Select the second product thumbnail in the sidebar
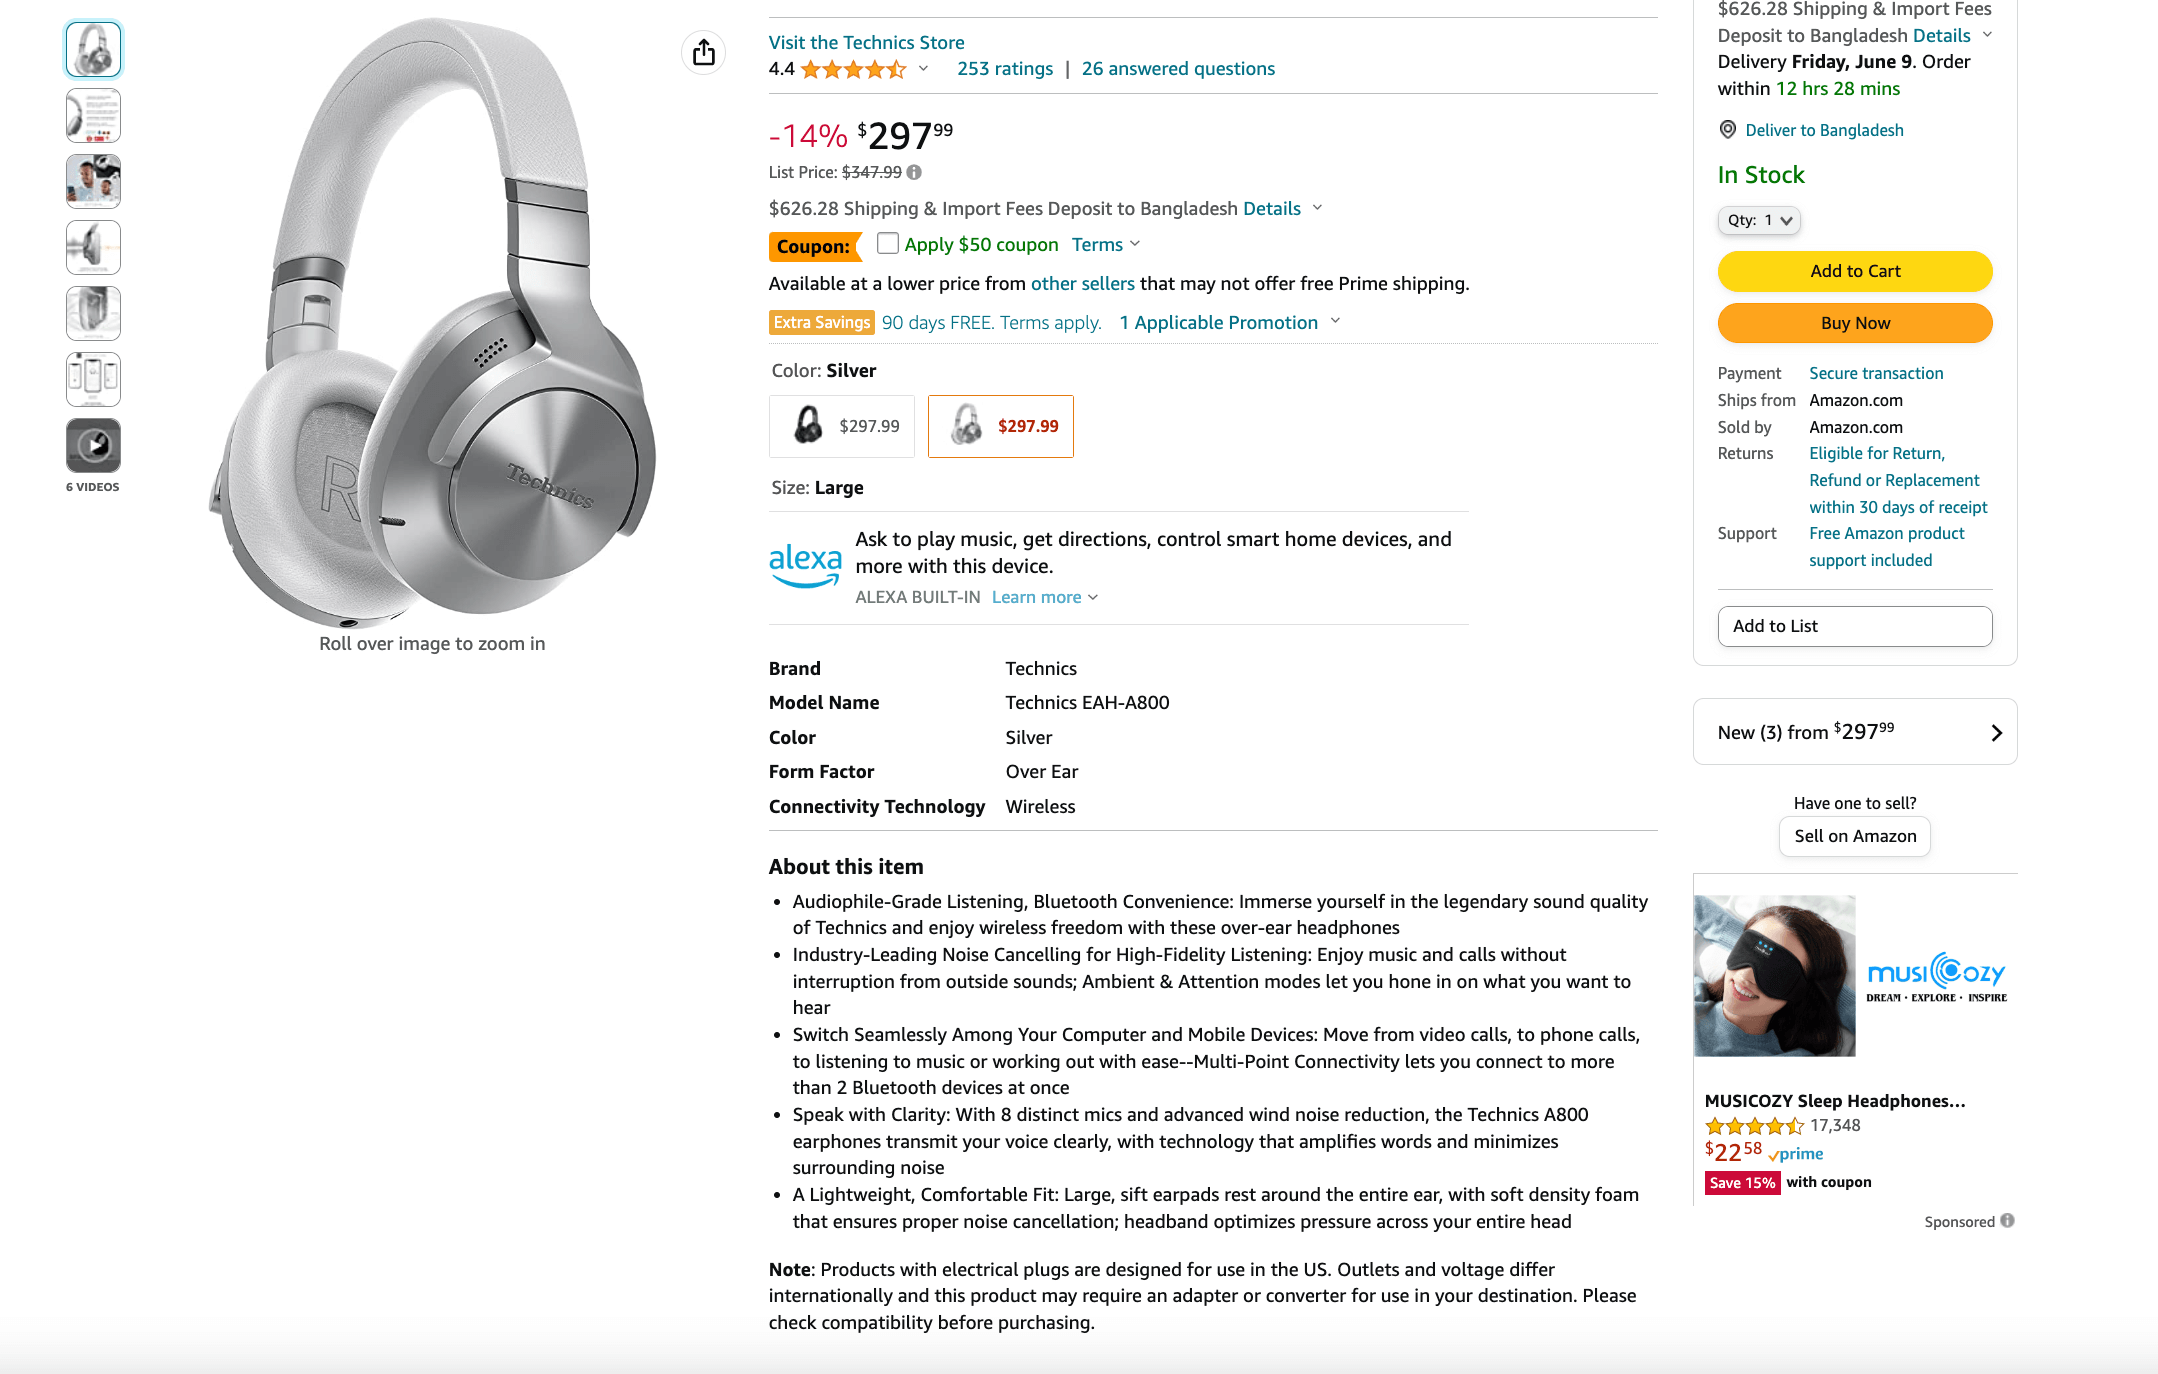This screenshot has width=2158, height=1374. pyautogui.click(x=93, y=115)
